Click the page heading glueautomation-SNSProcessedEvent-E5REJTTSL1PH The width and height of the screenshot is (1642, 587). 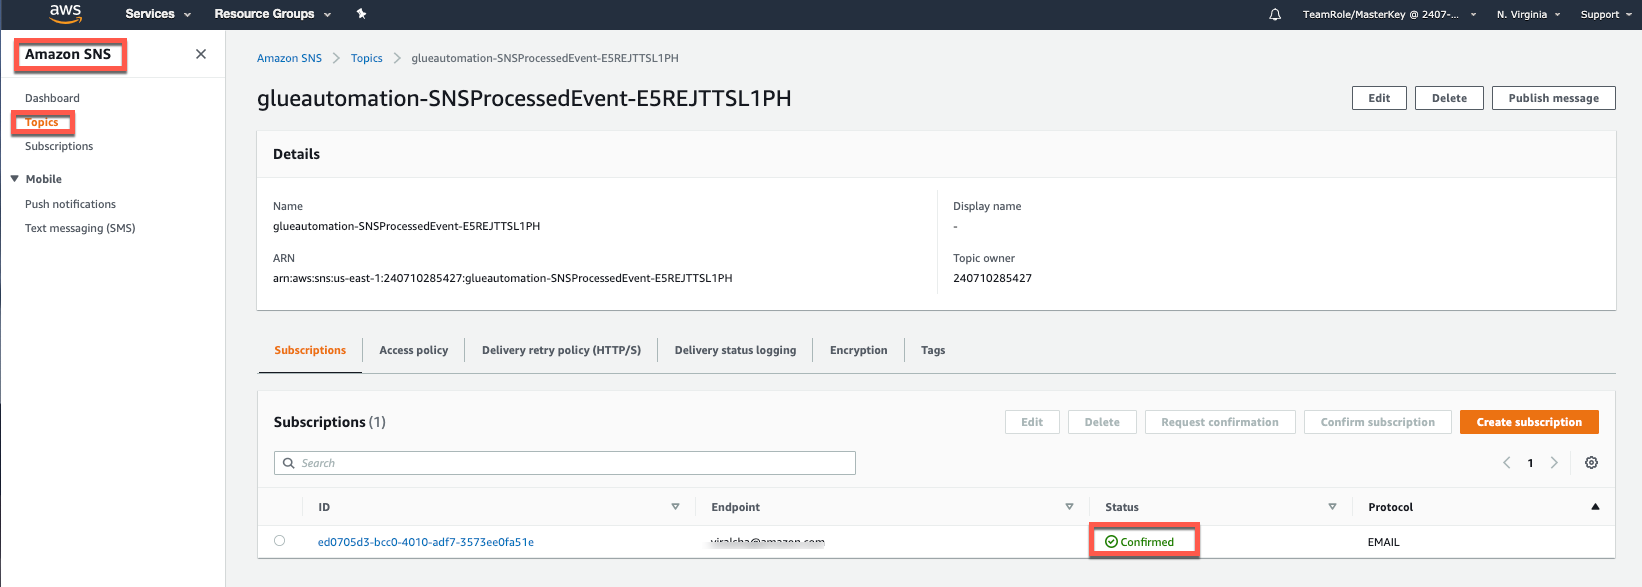click(x=524, y=98)
